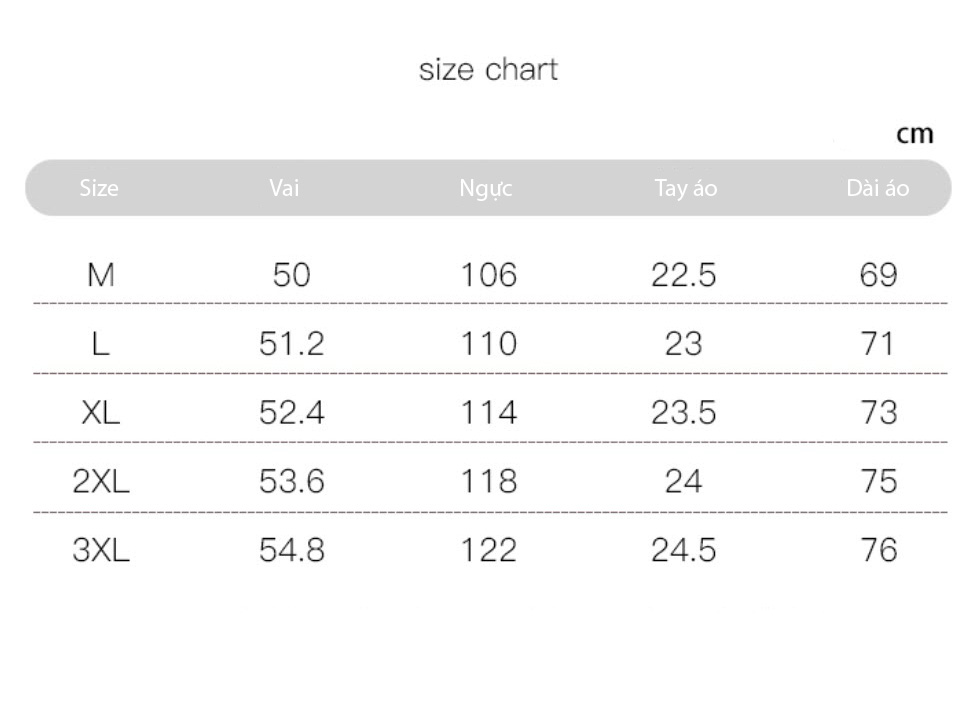Choose the 2XL size row label
The height and width of the screenshot is (728, 973).
pyautogui.click(x=101, y=481)
